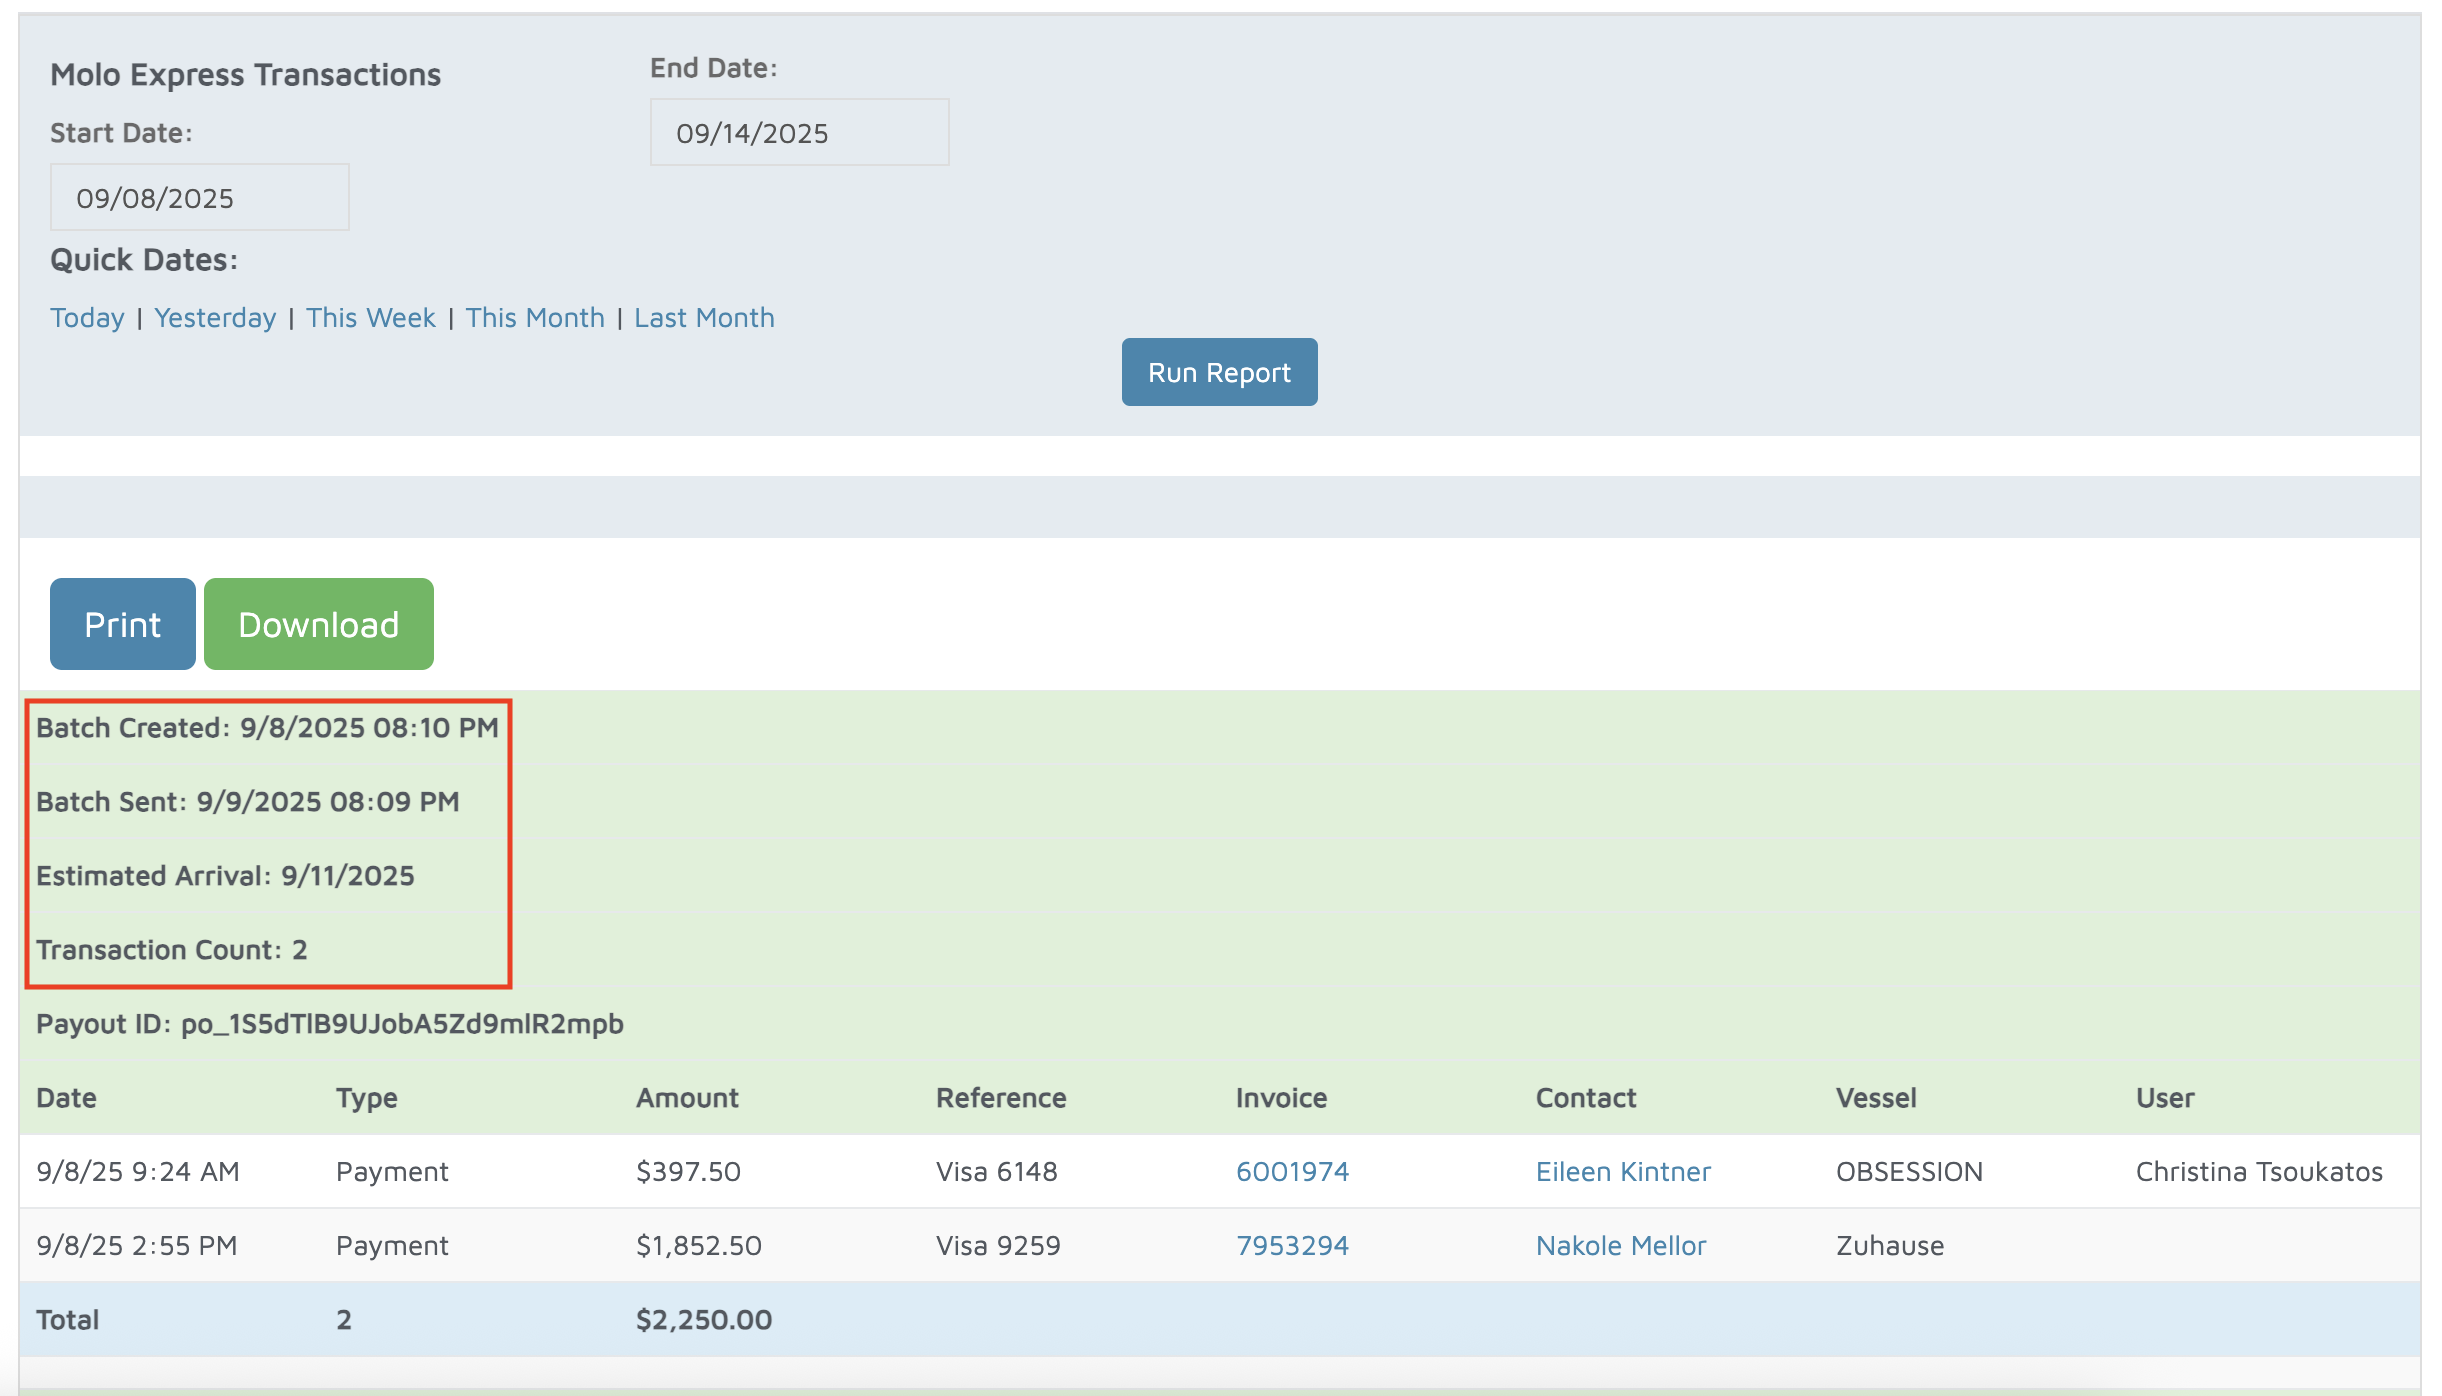
Task: Click the $1,852.50 amount cell
Action: (698, 1245)
